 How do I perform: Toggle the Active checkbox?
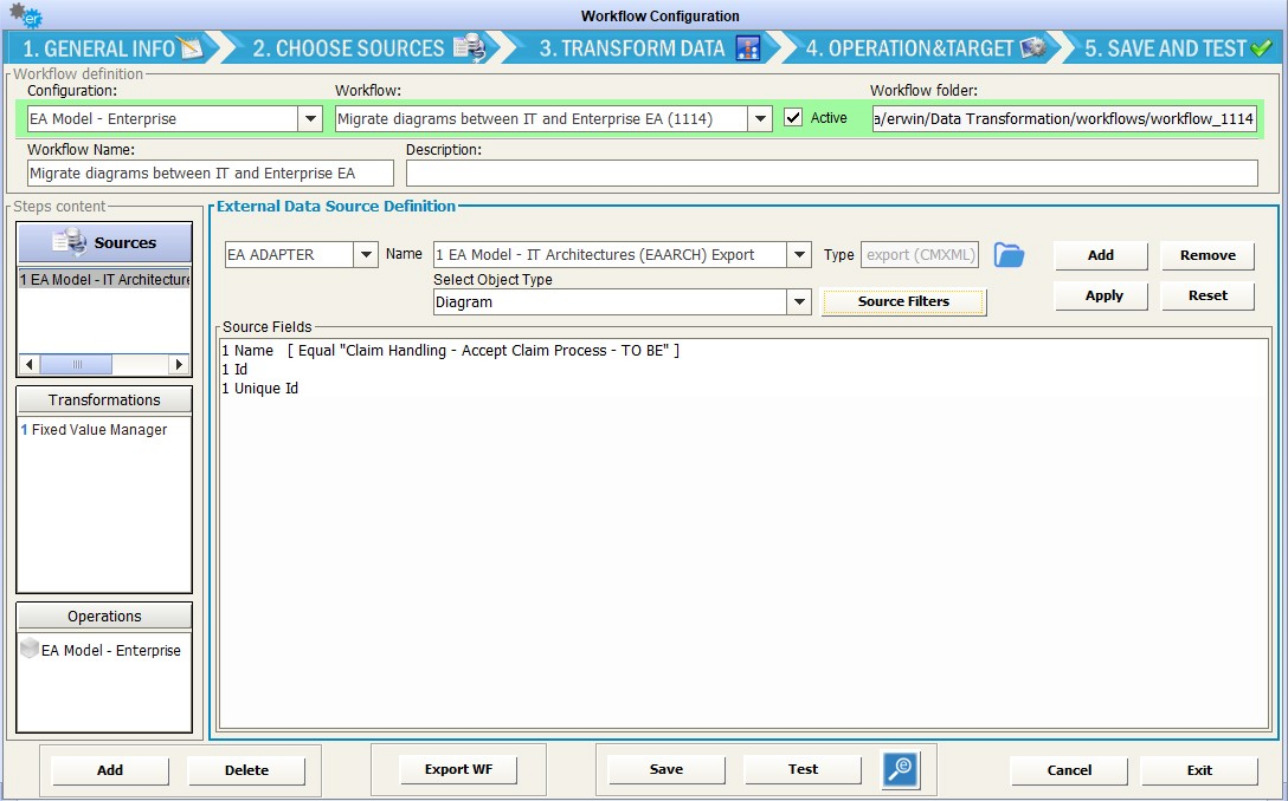tap(793, 118)
